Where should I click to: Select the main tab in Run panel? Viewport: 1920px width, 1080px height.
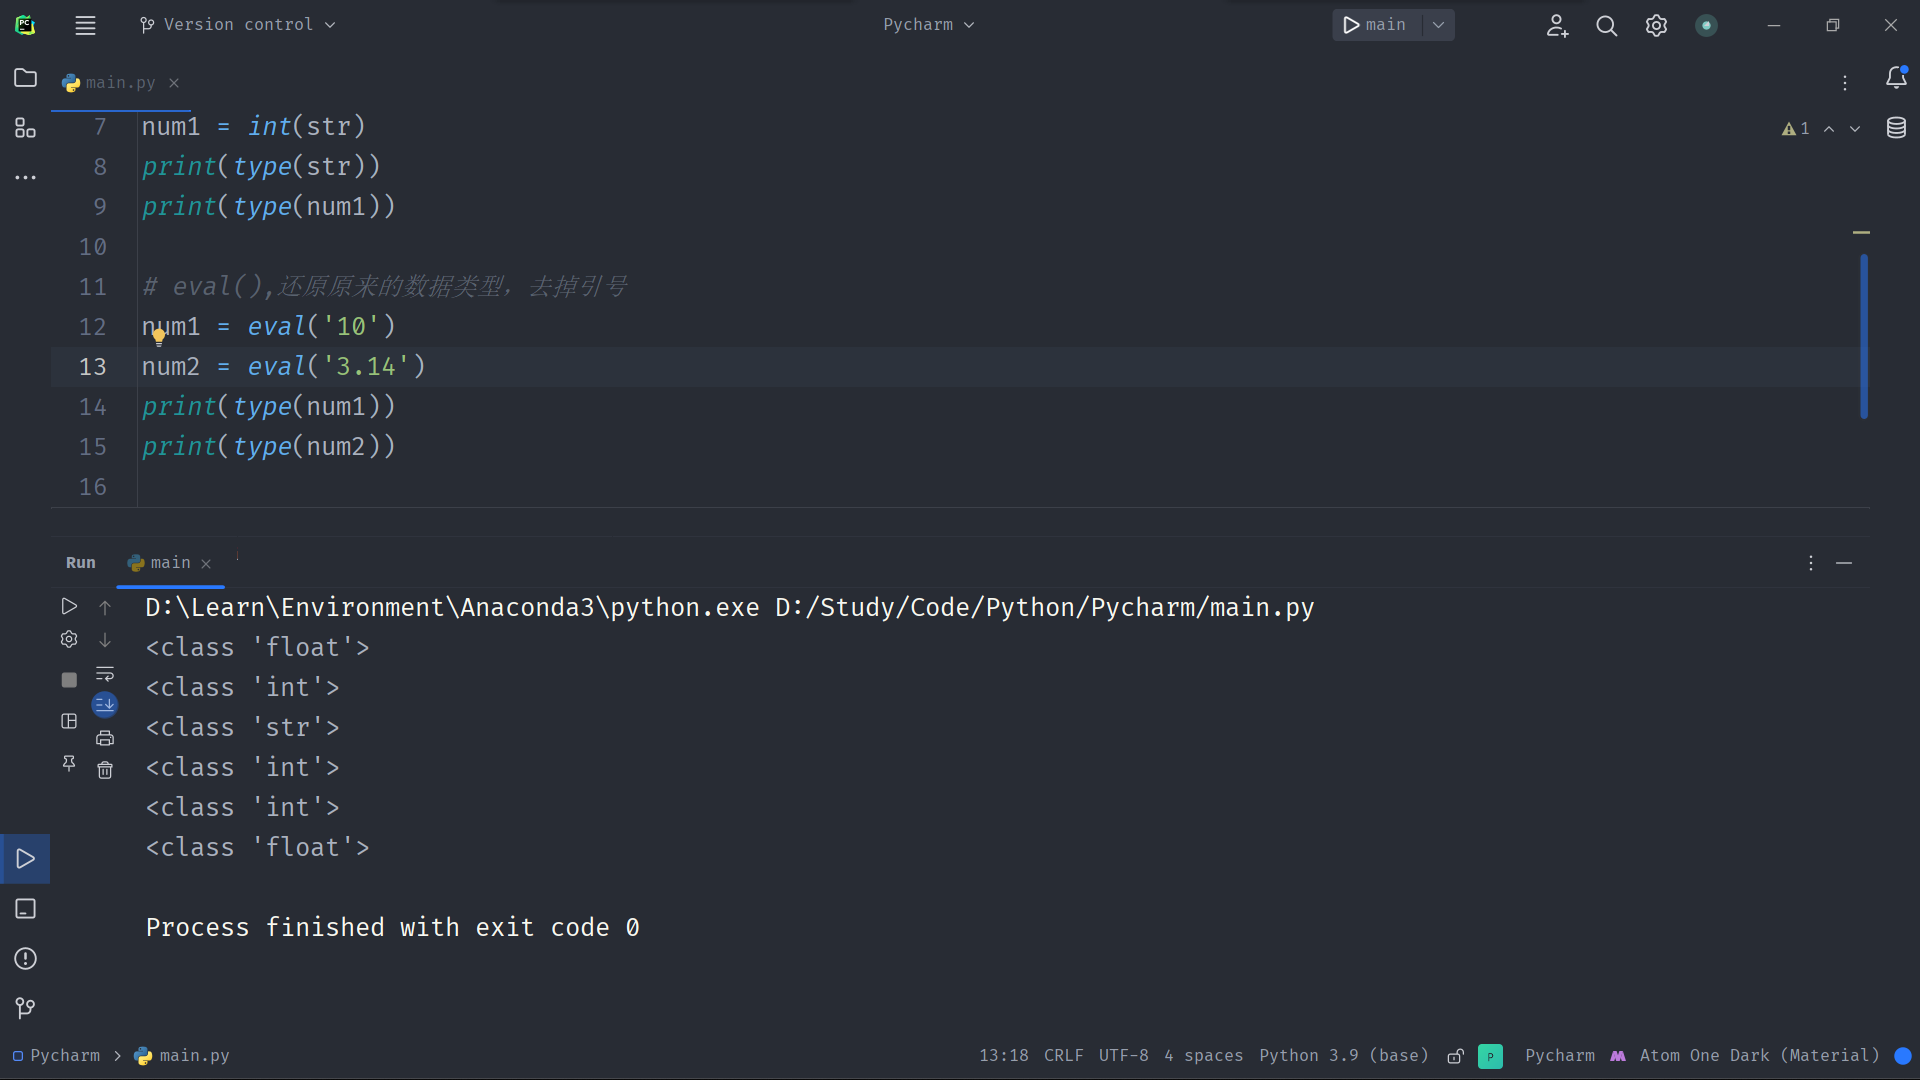(170, 563)
